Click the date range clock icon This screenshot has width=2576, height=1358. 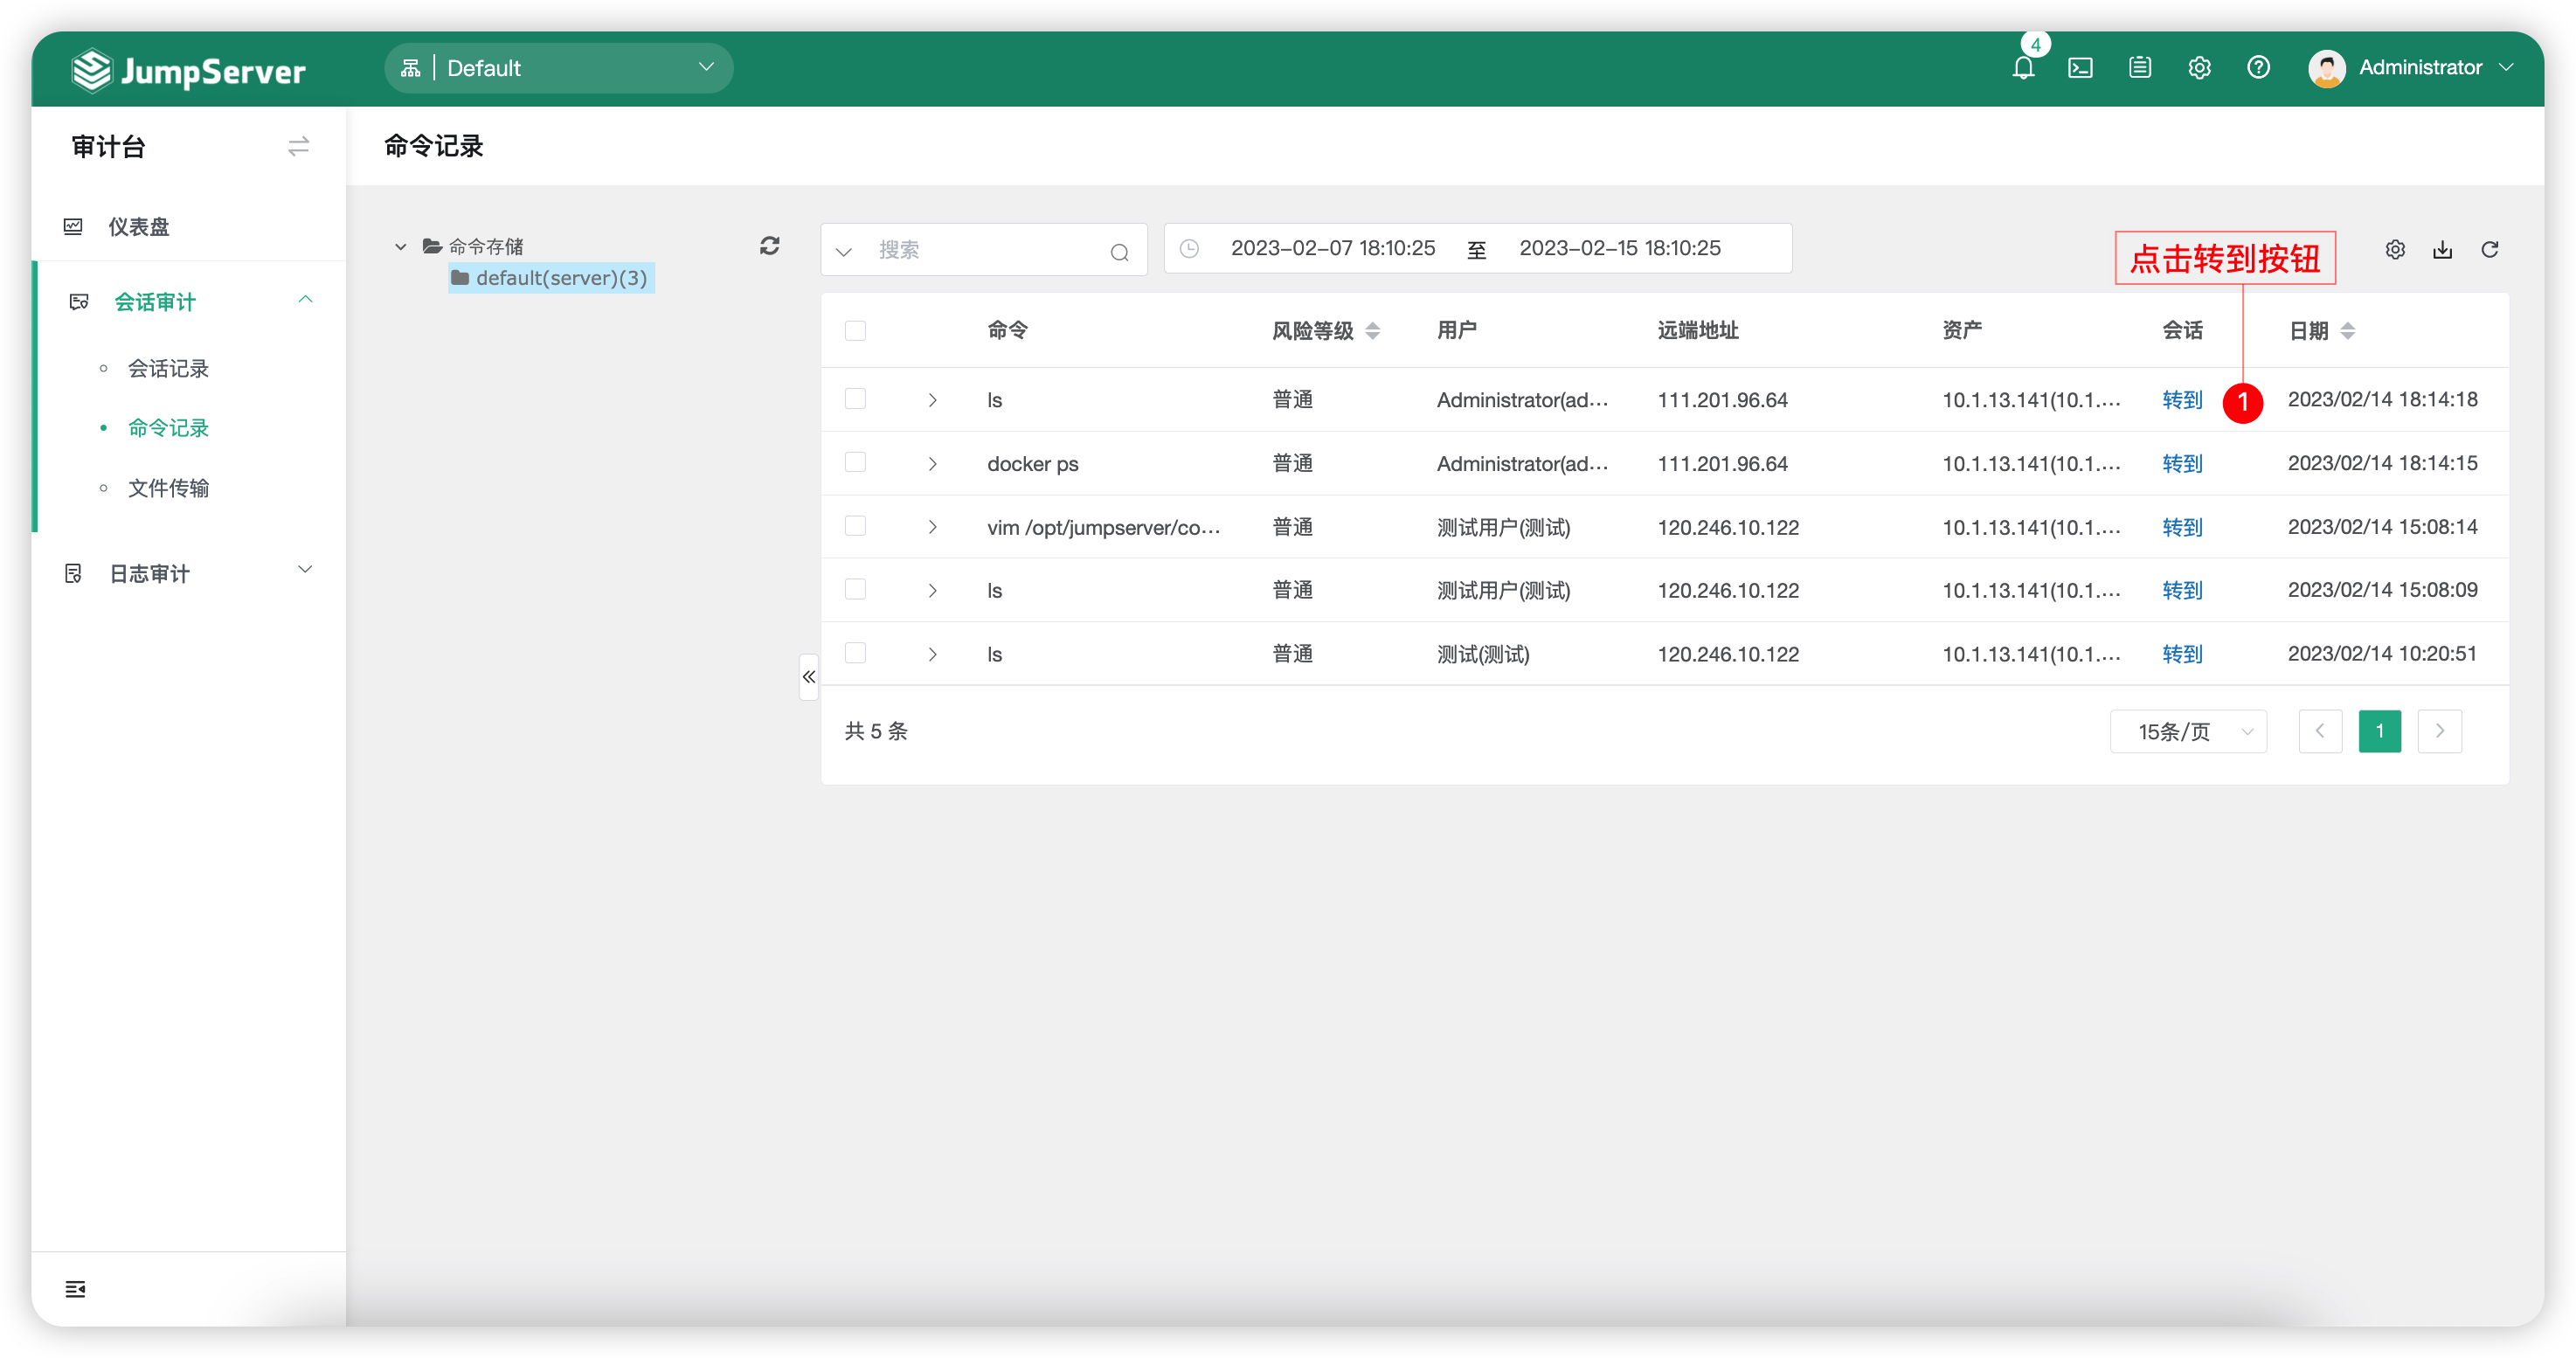coord(1189,249)
